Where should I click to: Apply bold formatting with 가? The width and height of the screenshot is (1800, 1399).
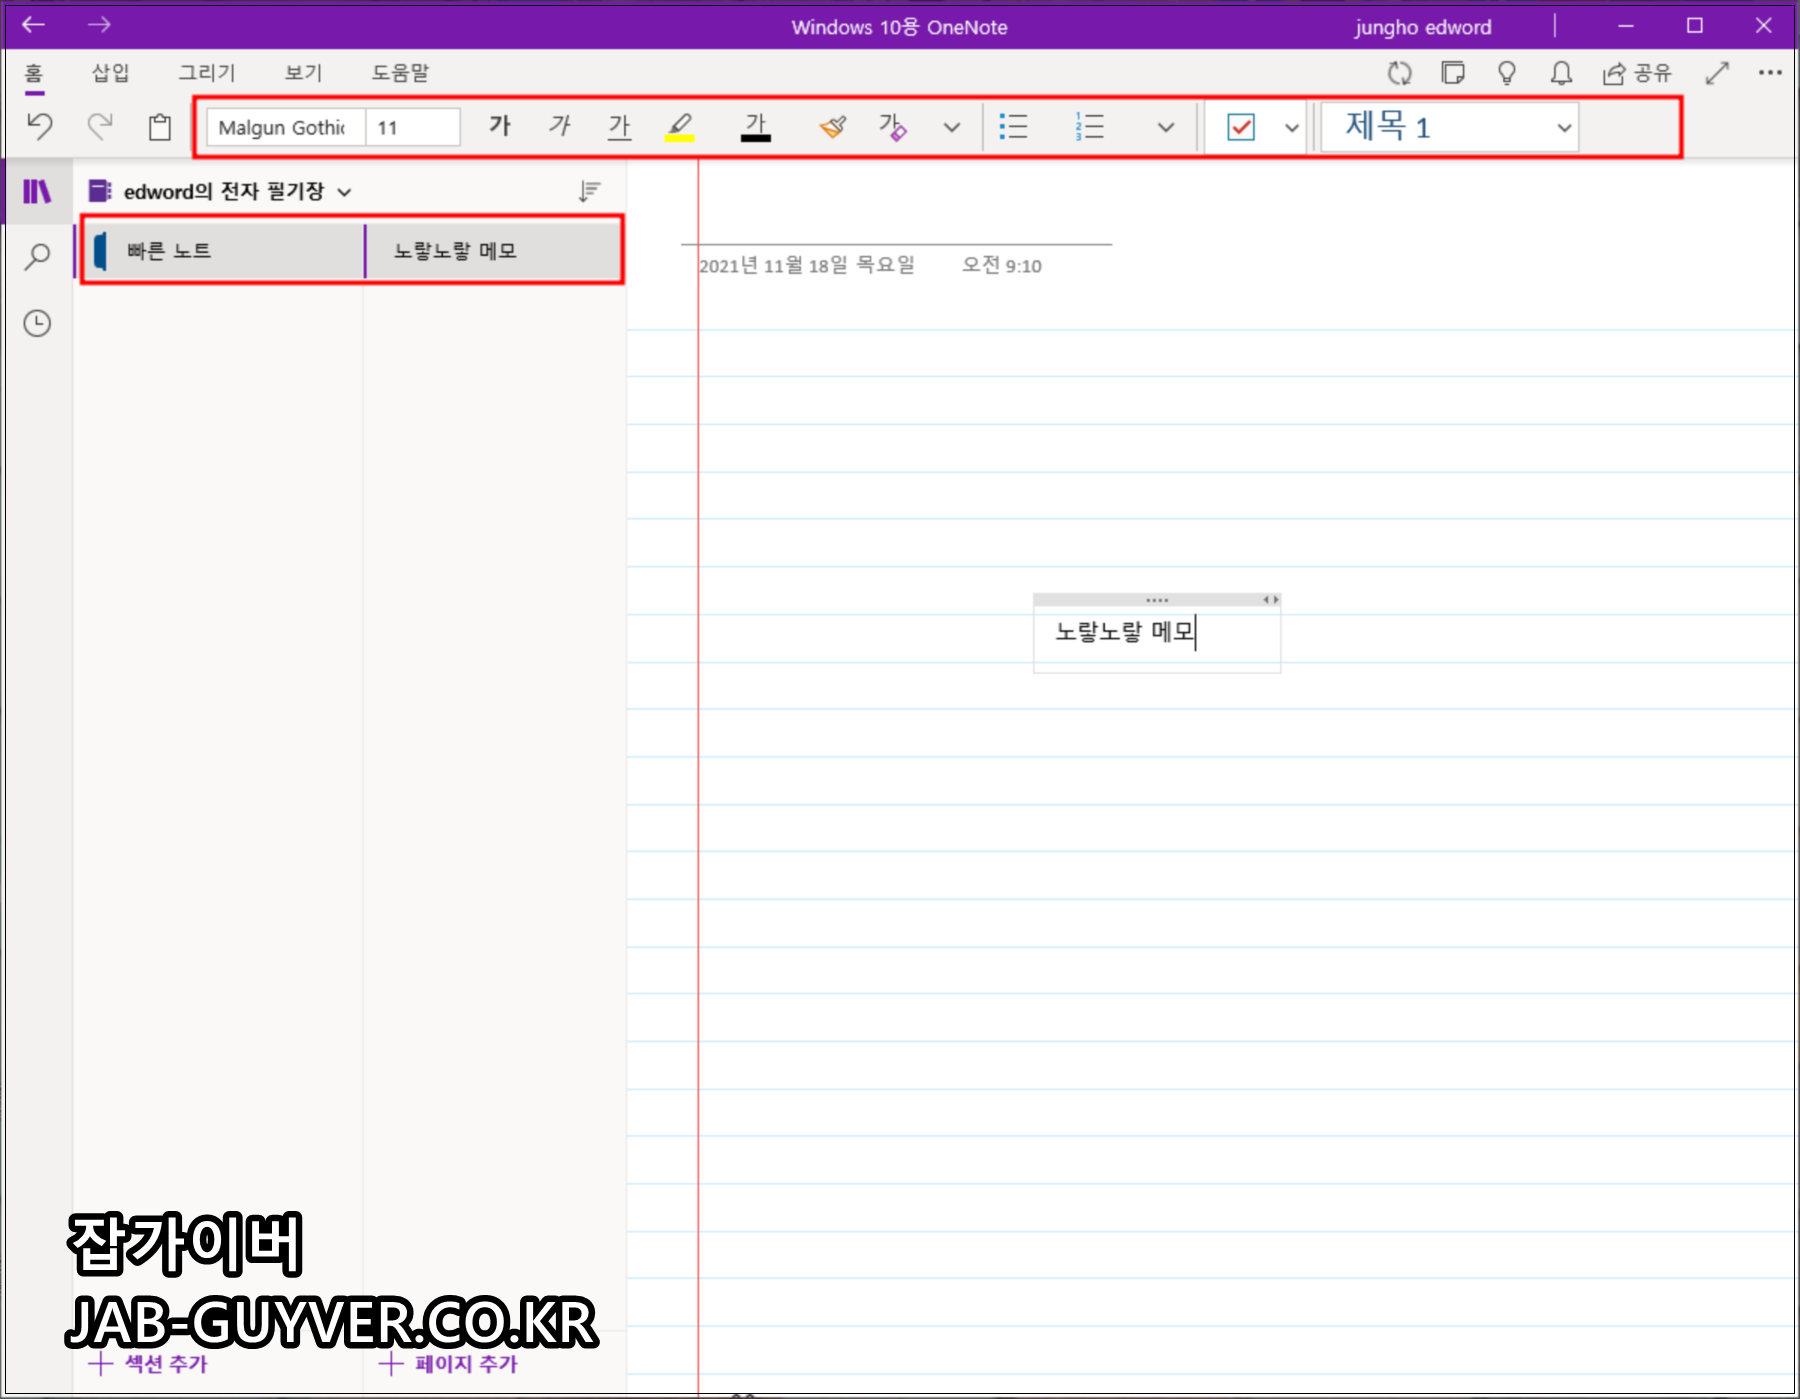500,126
